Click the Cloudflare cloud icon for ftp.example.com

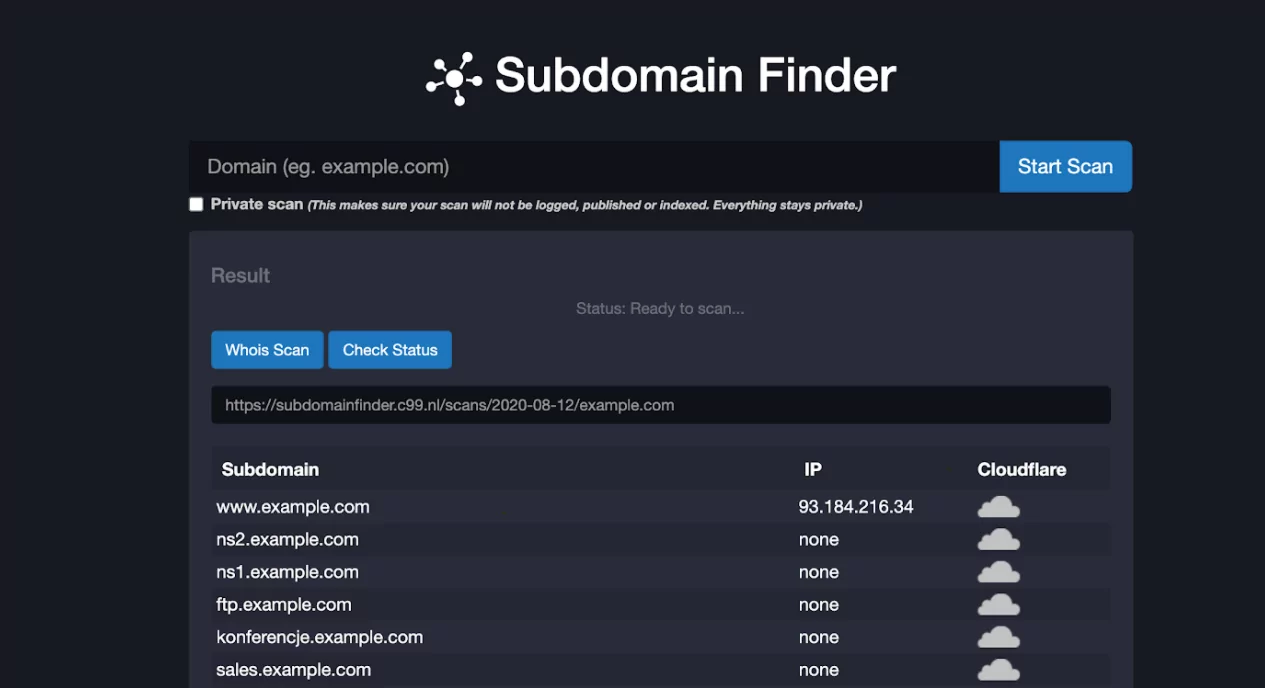[x=998, y=604]
